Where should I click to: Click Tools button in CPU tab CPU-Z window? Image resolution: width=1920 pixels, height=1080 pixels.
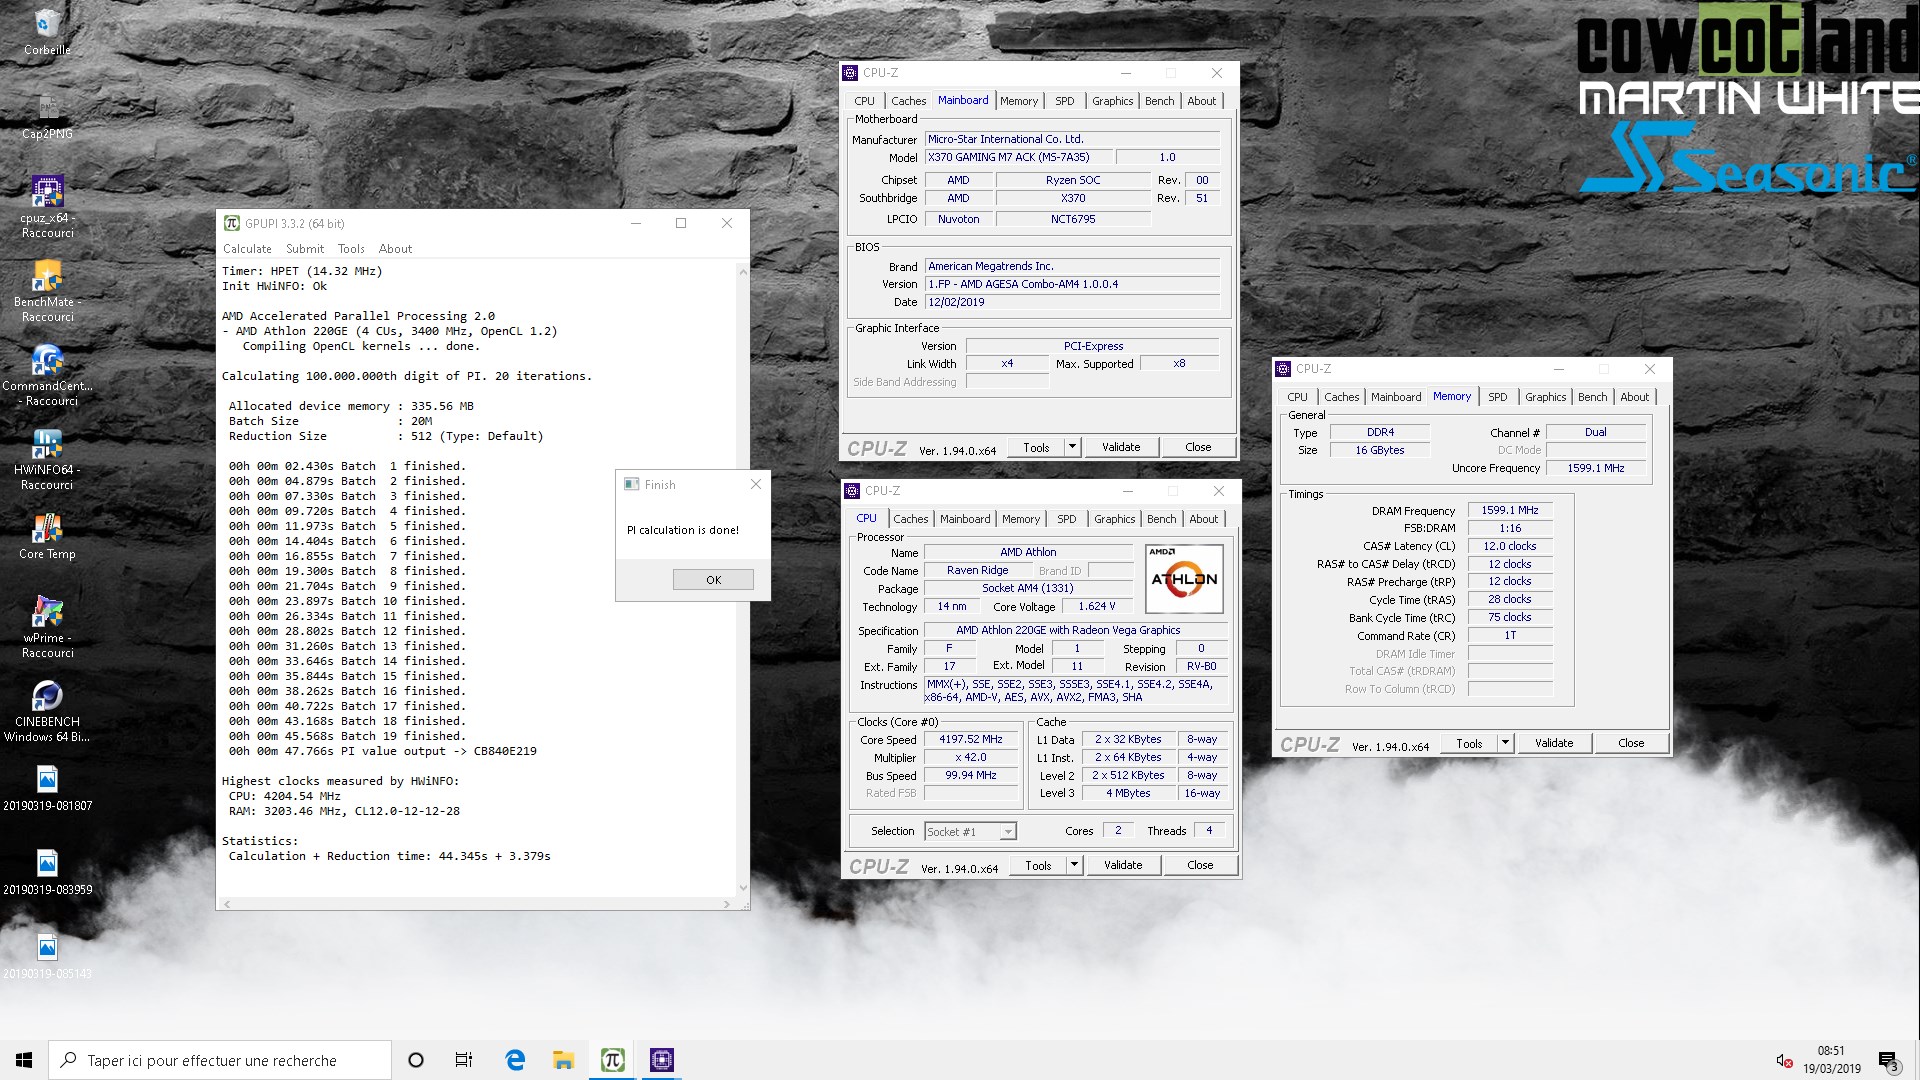coord(1038,865)
